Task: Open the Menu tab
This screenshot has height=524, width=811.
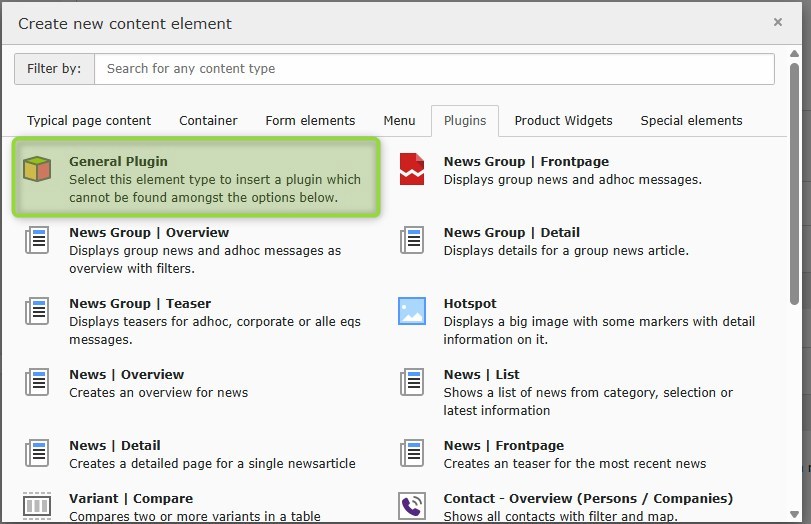Action: click(x=399, y=121)
